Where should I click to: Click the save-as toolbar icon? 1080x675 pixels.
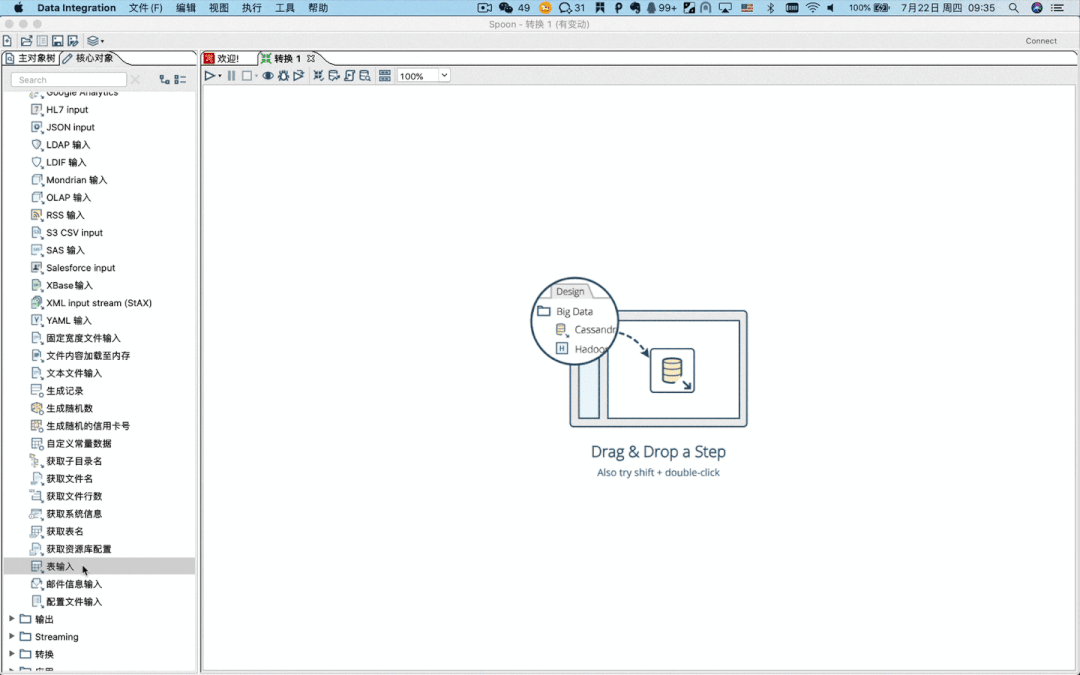(73, 41)
